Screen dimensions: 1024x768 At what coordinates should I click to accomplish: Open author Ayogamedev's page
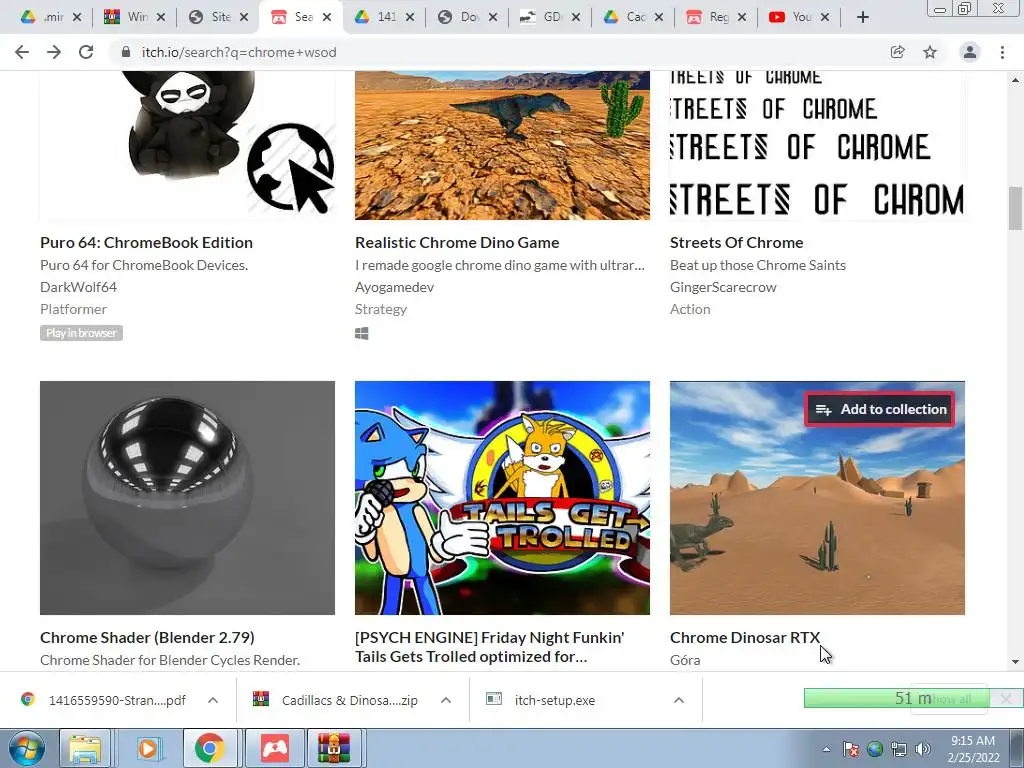[394, 287]
